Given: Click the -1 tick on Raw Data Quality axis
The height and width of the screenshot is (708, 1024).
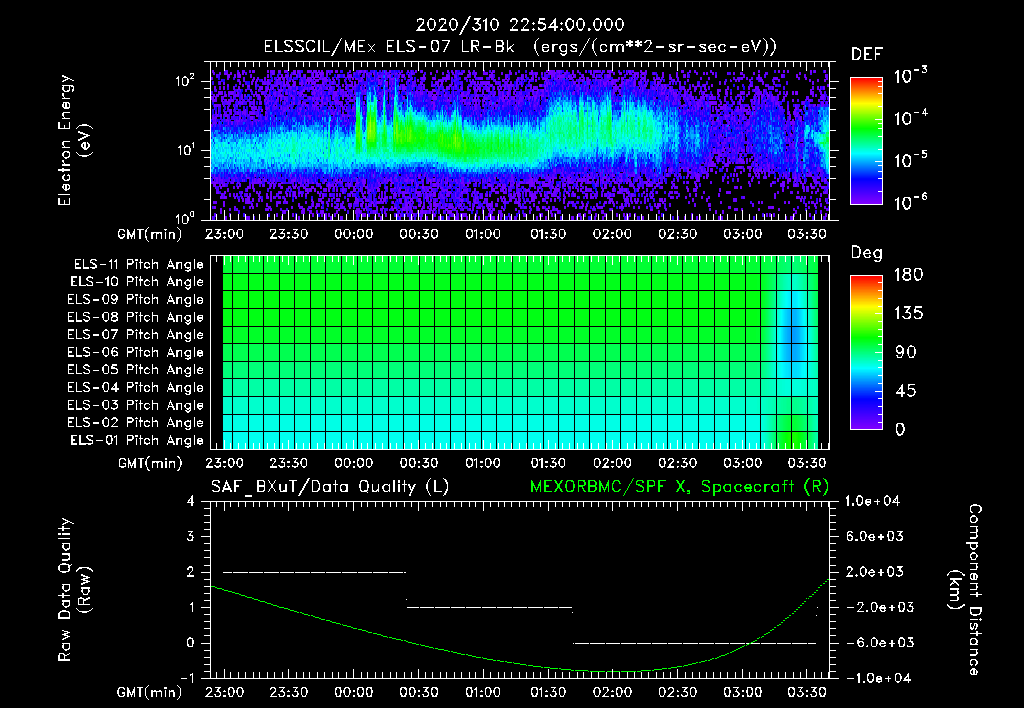Looking at the screenshot, I should (x=188, y=678).
